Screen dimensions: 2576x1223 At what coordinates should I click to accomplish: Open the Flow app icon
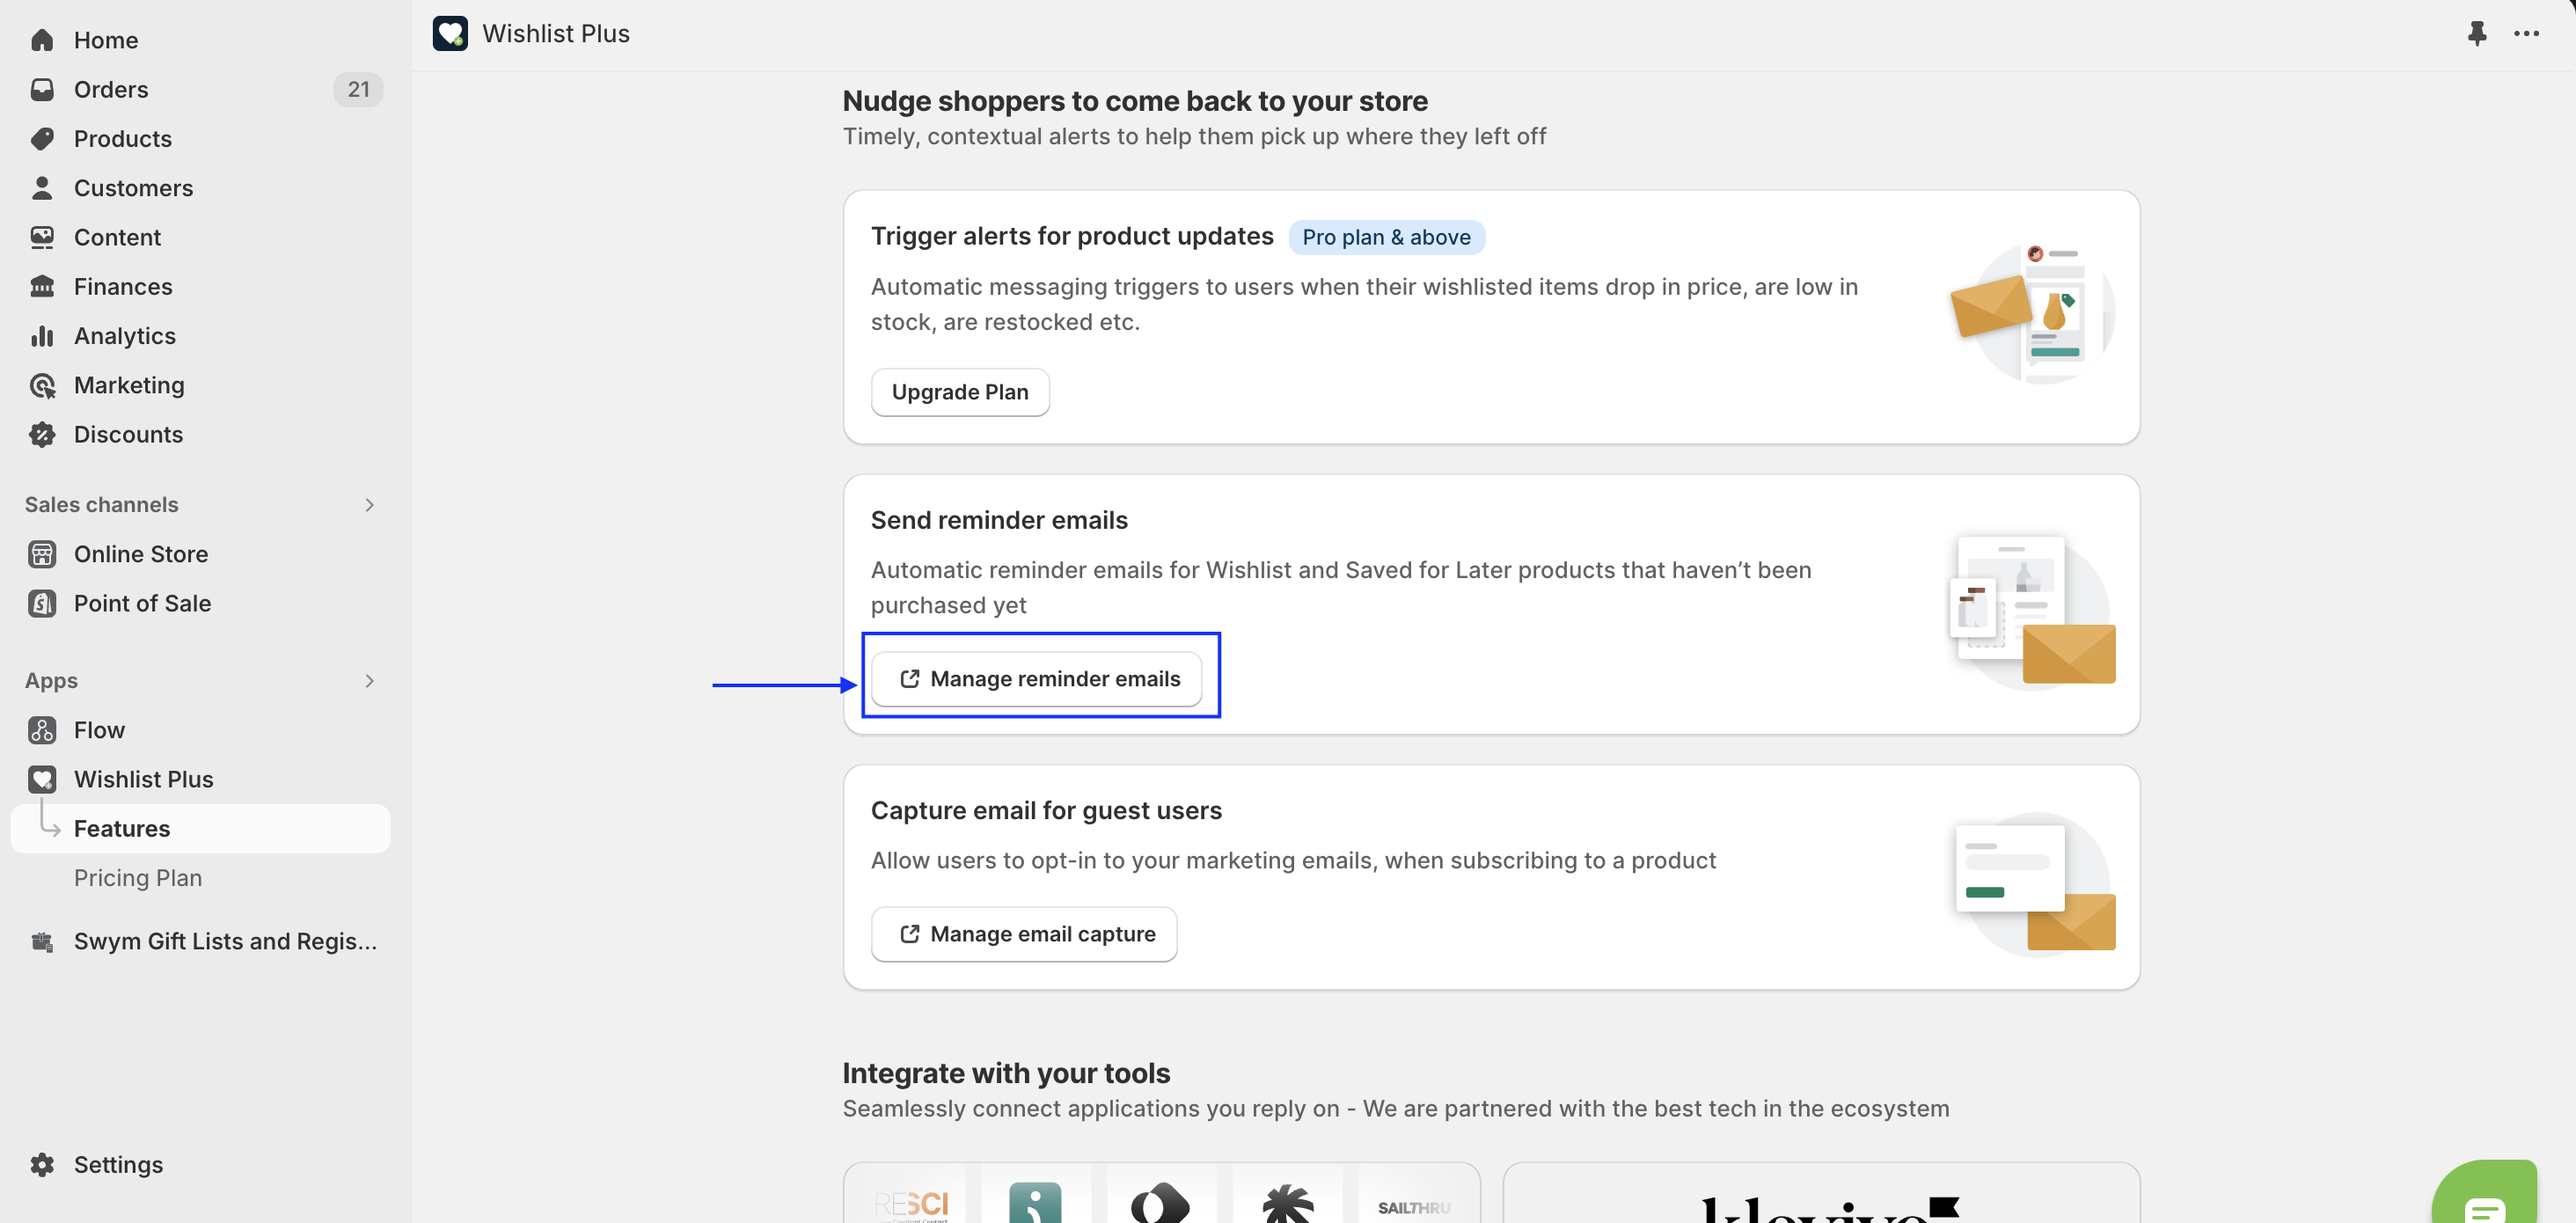coord(42,730)
